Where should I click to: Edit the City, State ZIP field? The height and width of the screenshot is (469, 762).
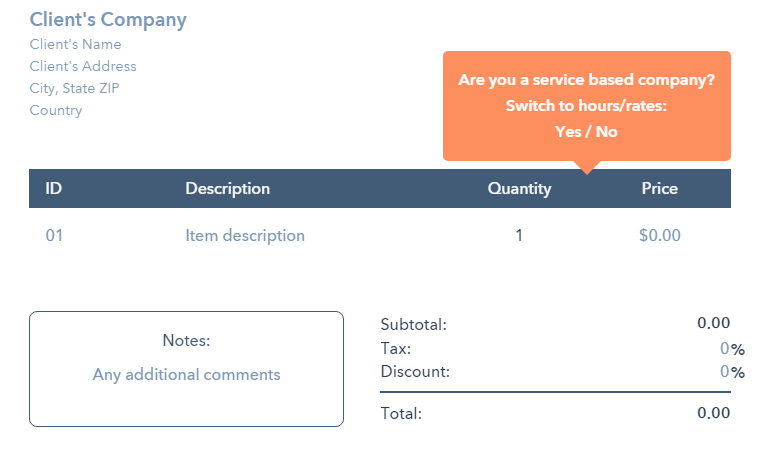click(74, 88)
